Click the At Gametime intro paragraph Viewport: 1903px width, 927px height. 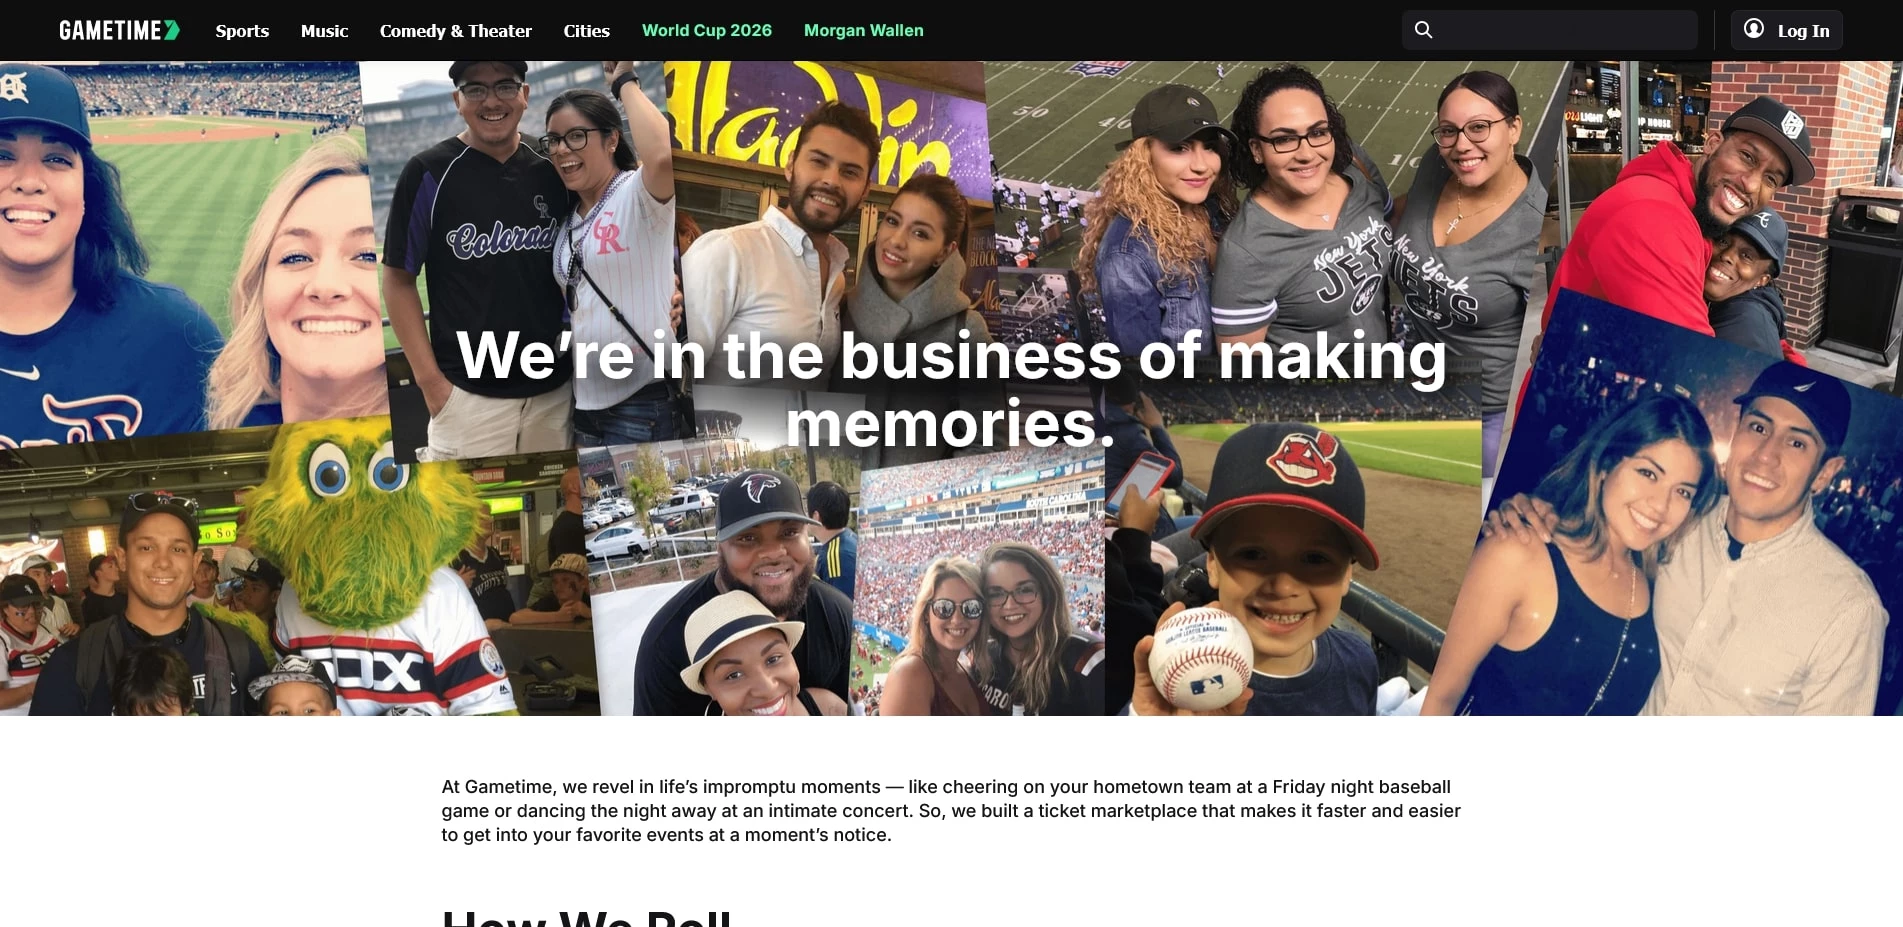[x=951, y=811]
